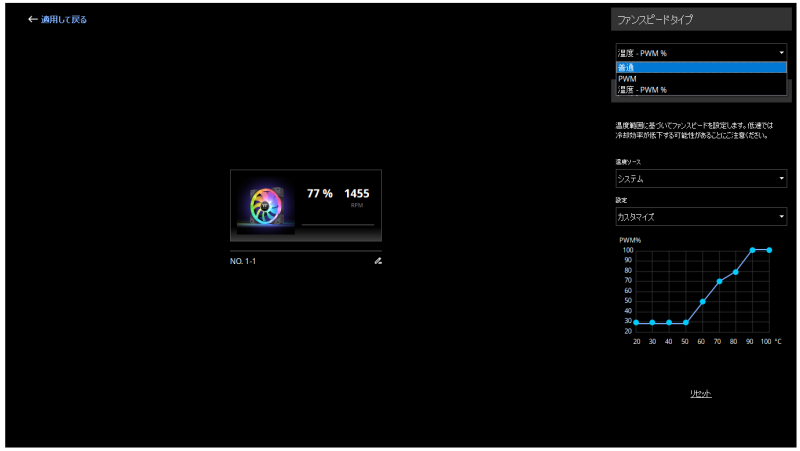The width and height of the screenshot is (800, 451).
Task: Click the RGB fan image thumbnail
Action: (x=272, y=204)
